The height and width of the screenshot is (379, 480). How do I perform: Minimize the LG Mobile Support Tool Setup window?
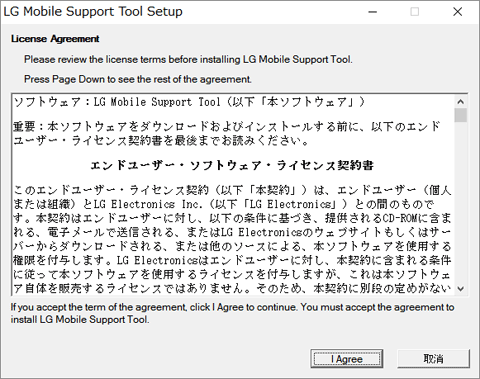click(372, 12)
